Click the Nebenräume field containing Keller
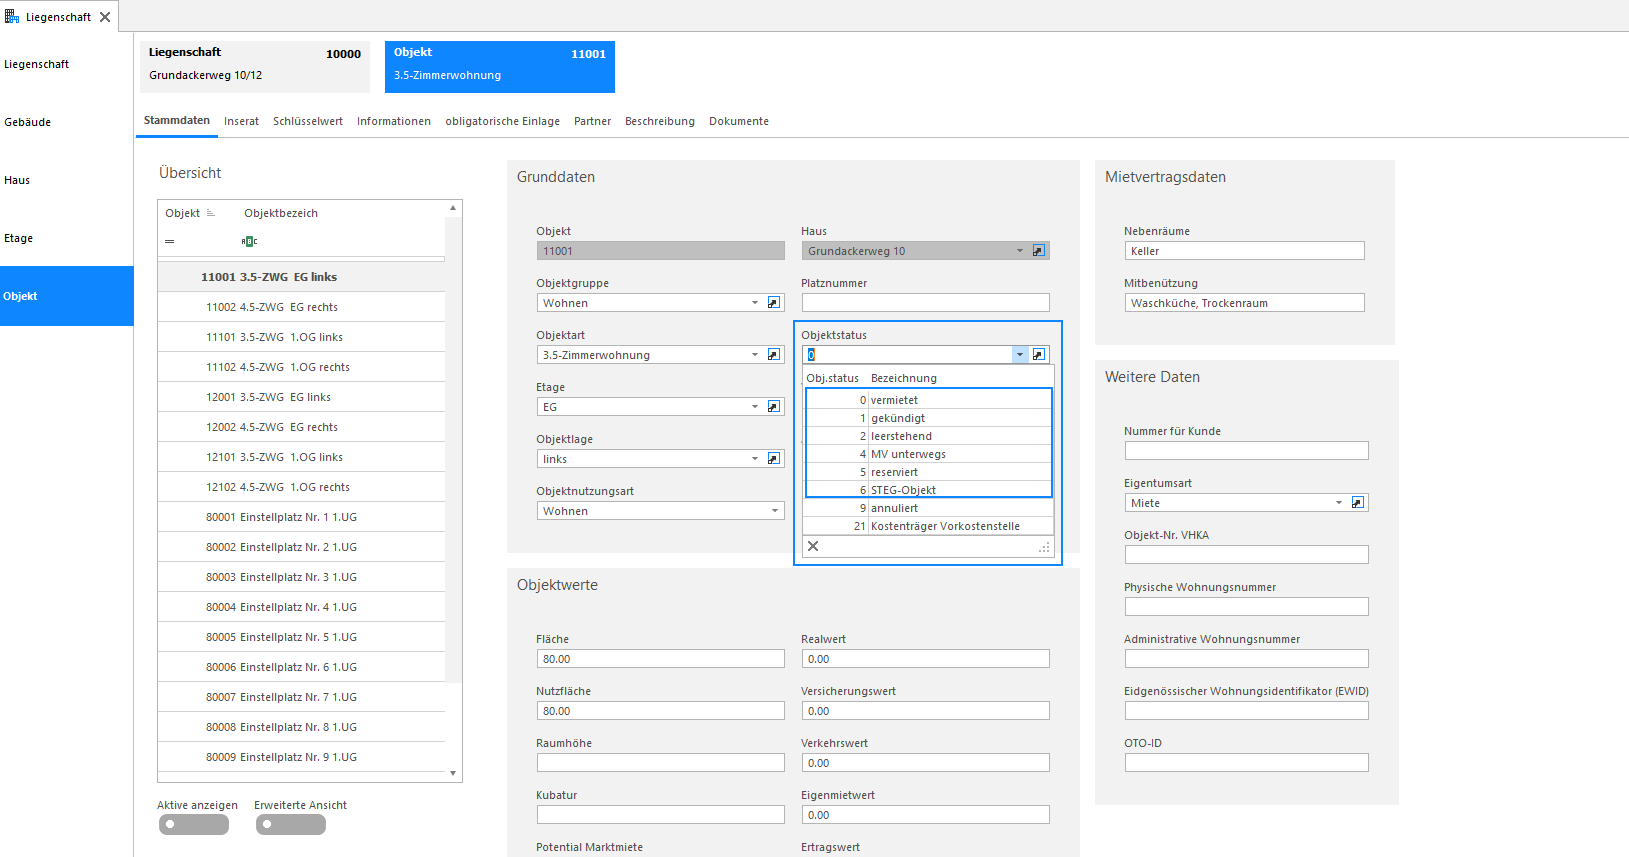Image resolution: width=1629 pixels, height=857 pixels. pyautogui.click(x=1244, y=251)
